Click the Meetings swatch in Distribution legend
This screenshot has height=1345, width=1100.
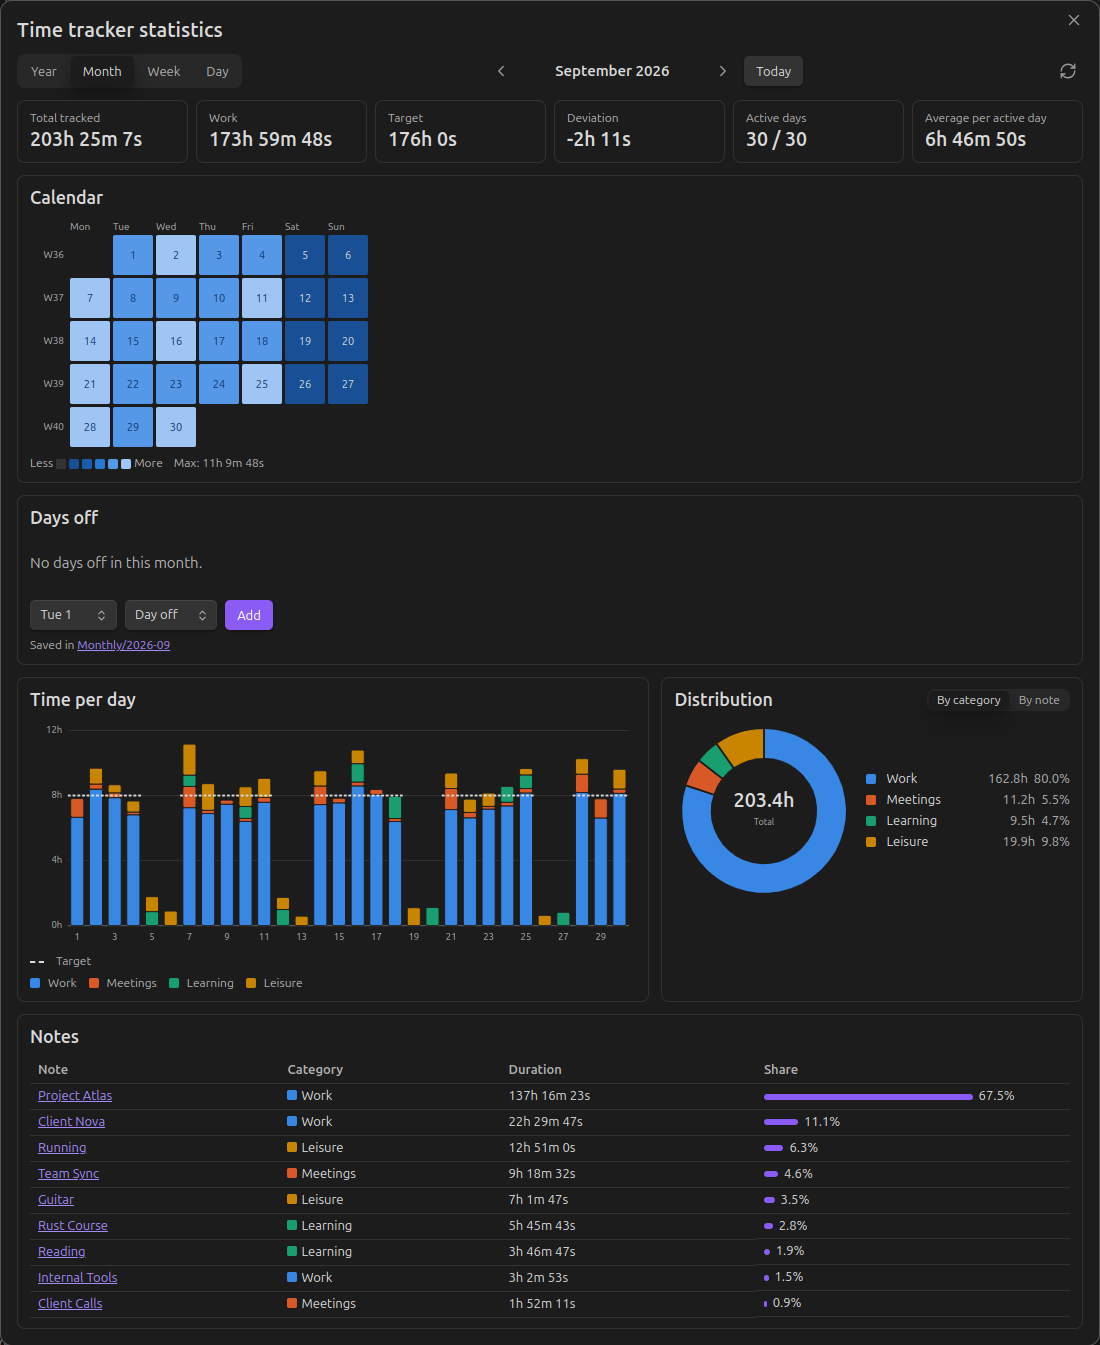[871, 800]
